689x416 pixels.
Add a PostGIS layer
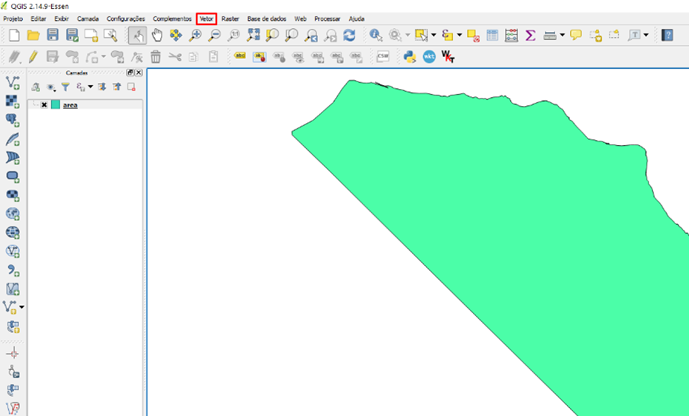(x=13, y=120)
